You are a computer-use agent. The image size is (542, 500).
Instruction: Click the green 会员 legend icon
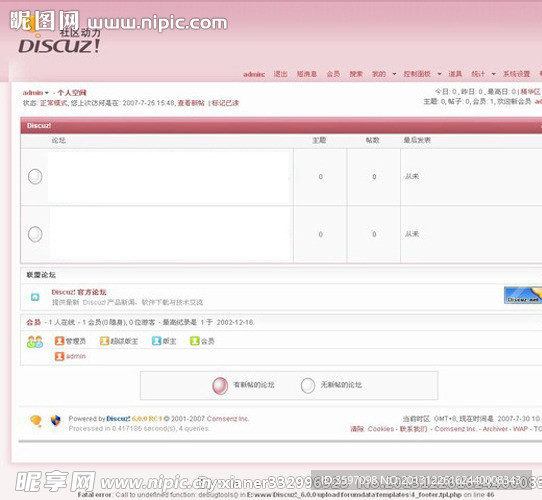(195, 341)
